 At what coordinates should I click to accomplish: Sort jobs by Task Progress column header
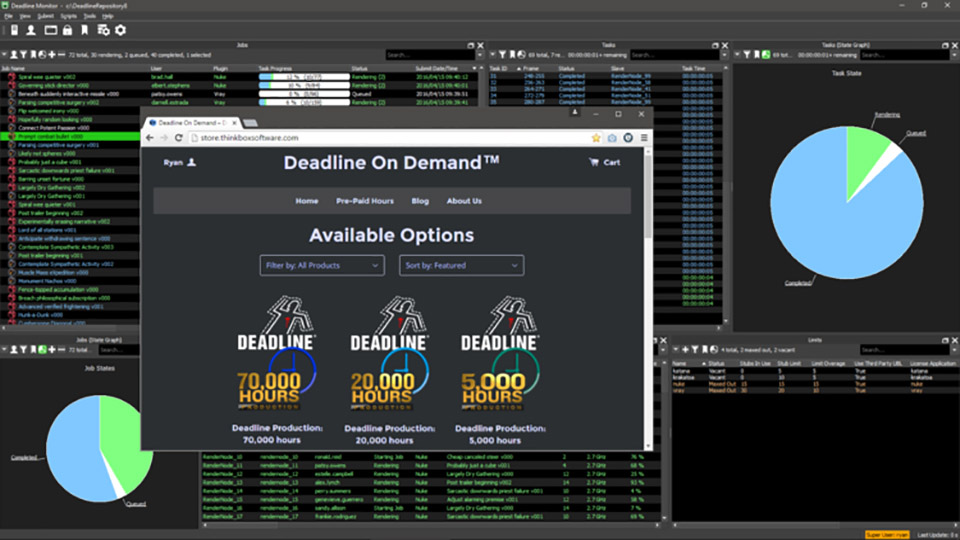pos(276,68)
